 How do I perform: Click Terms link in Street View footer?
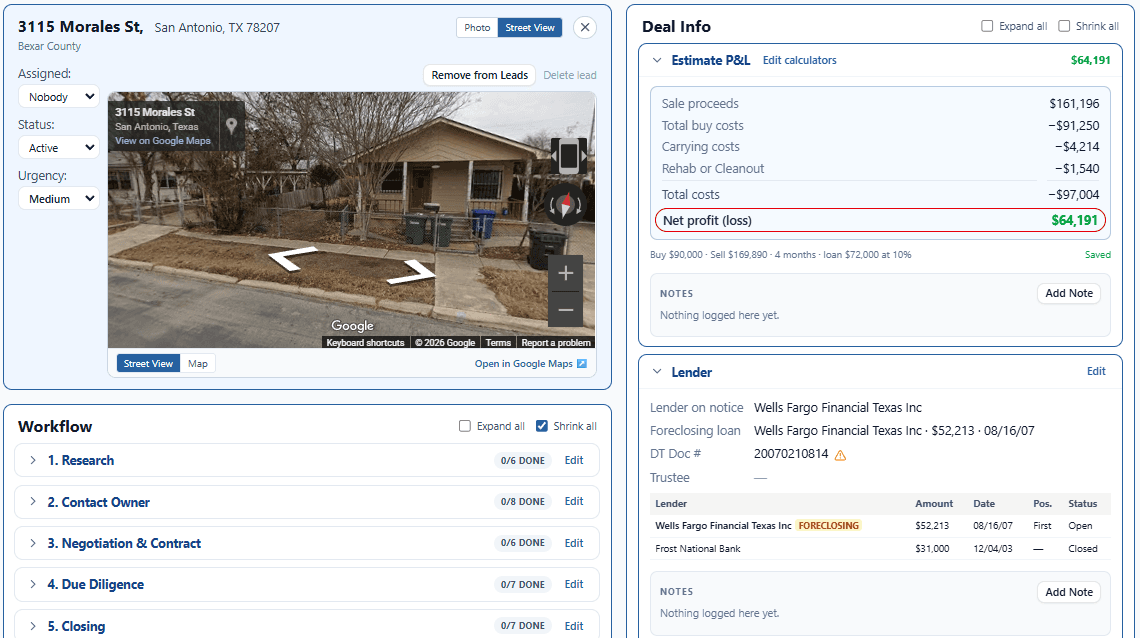(x=498, y=342)
